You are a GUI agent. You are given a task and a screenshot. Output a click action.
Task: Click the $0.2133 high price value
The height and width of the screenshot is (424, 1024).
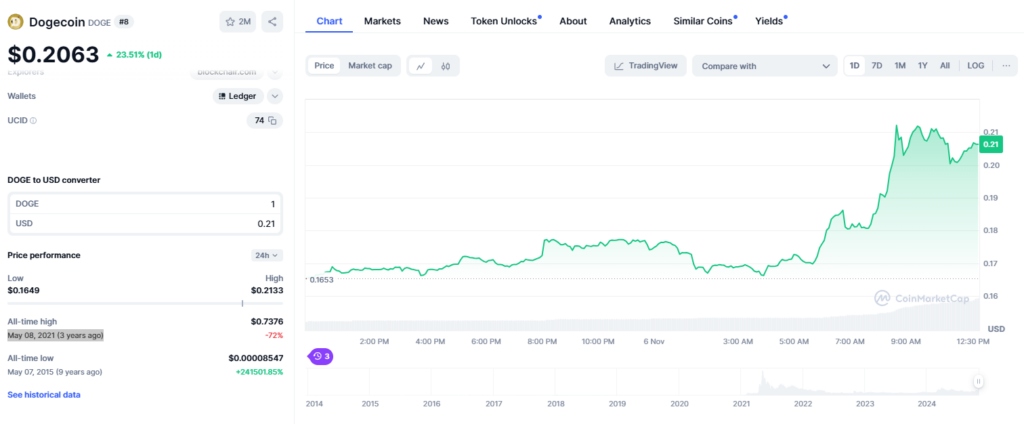coord(267,290)
